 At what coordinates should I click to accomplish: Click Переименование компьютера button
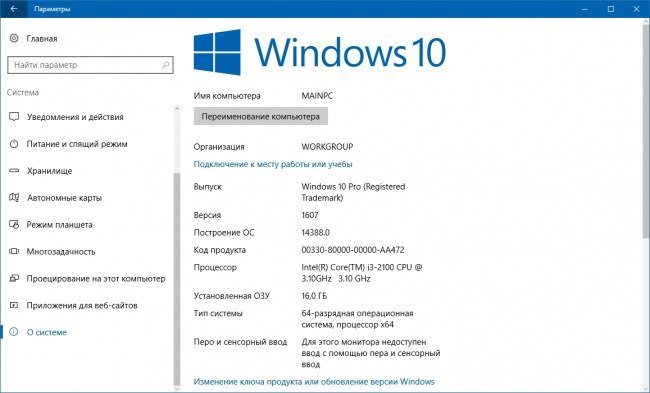click(261, 116)
